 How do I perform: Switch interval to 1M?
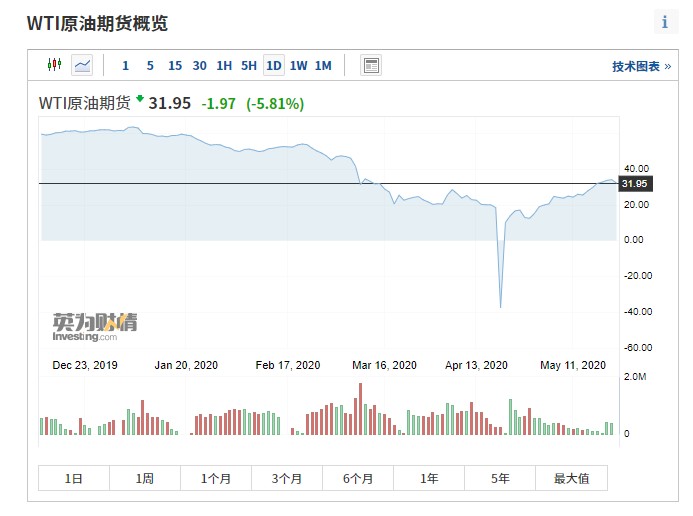(323, 66)
